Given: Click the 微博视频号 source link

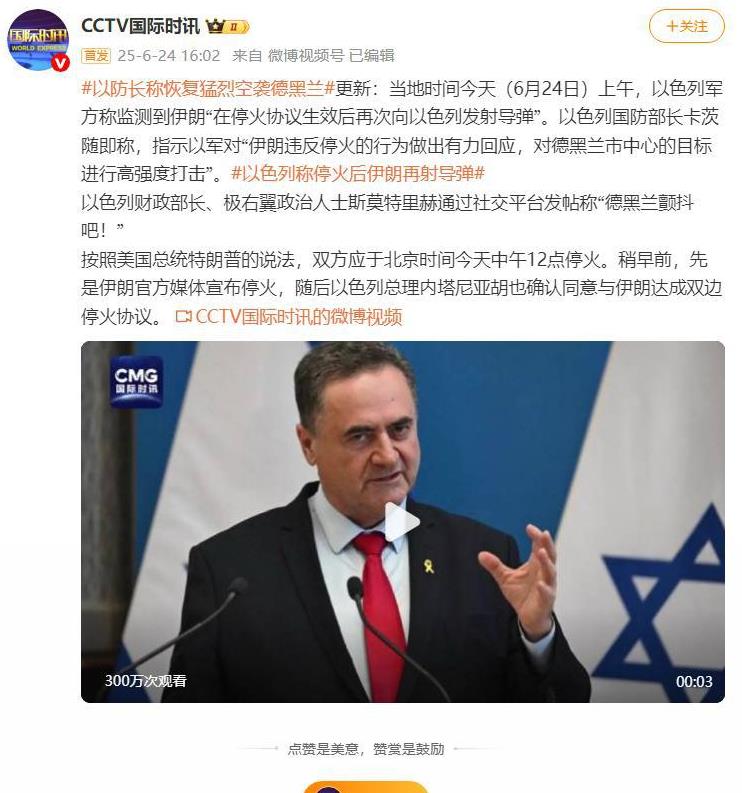Looking at the screenshot, I should coord(305,55).
